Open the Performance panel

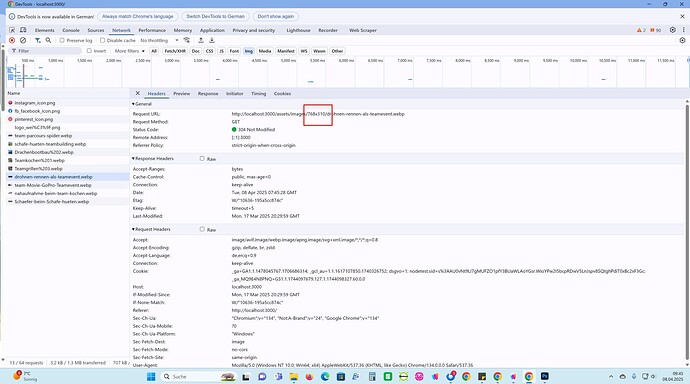pyautogui.click(x=152, y=30)
